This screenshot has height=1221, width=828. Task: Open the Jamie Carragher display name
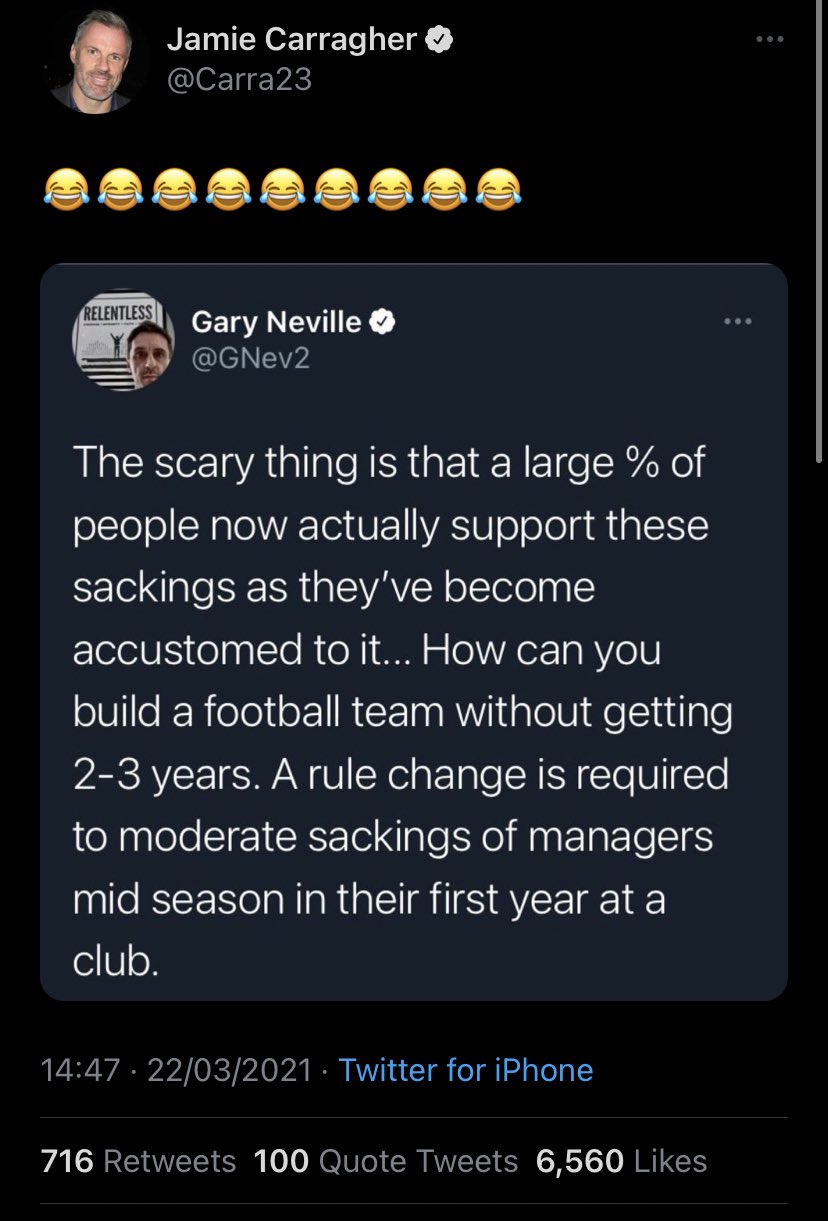point(293,39)
